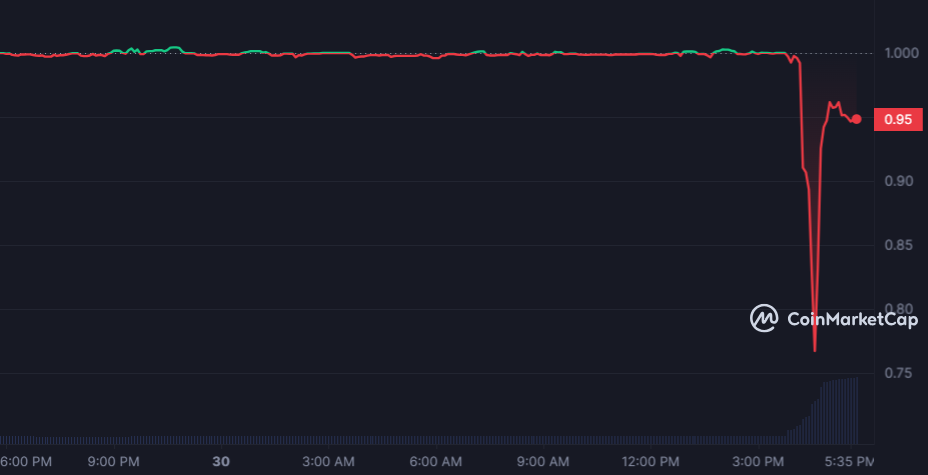Select the 12:00 PM time label
Viewport: 928px width, 475px height.
click(649, 461)
